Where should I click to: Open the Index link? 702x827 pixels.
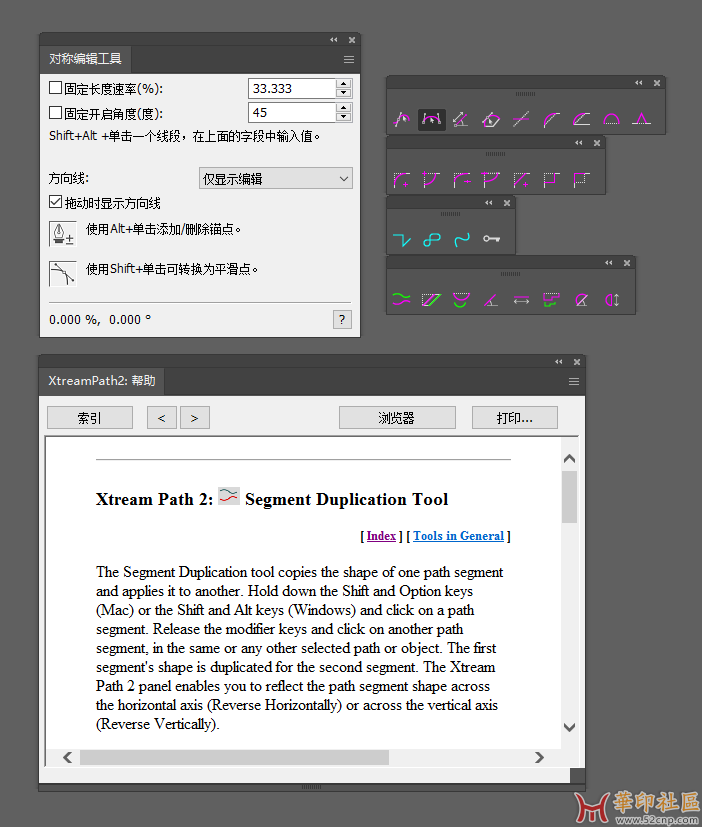pyautogui.click(x=381, y=536)
